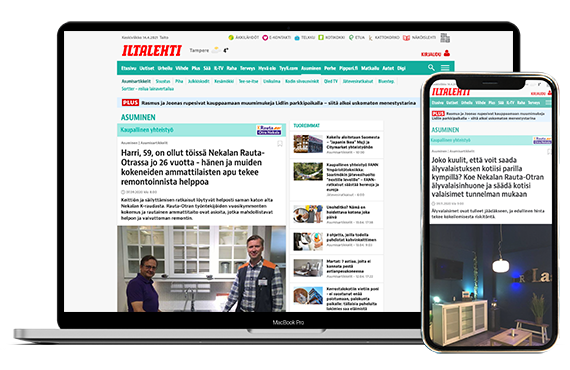Open first thumbnail in Tuoreimmat list
The image size is (570, 370).
pos(308,144)
